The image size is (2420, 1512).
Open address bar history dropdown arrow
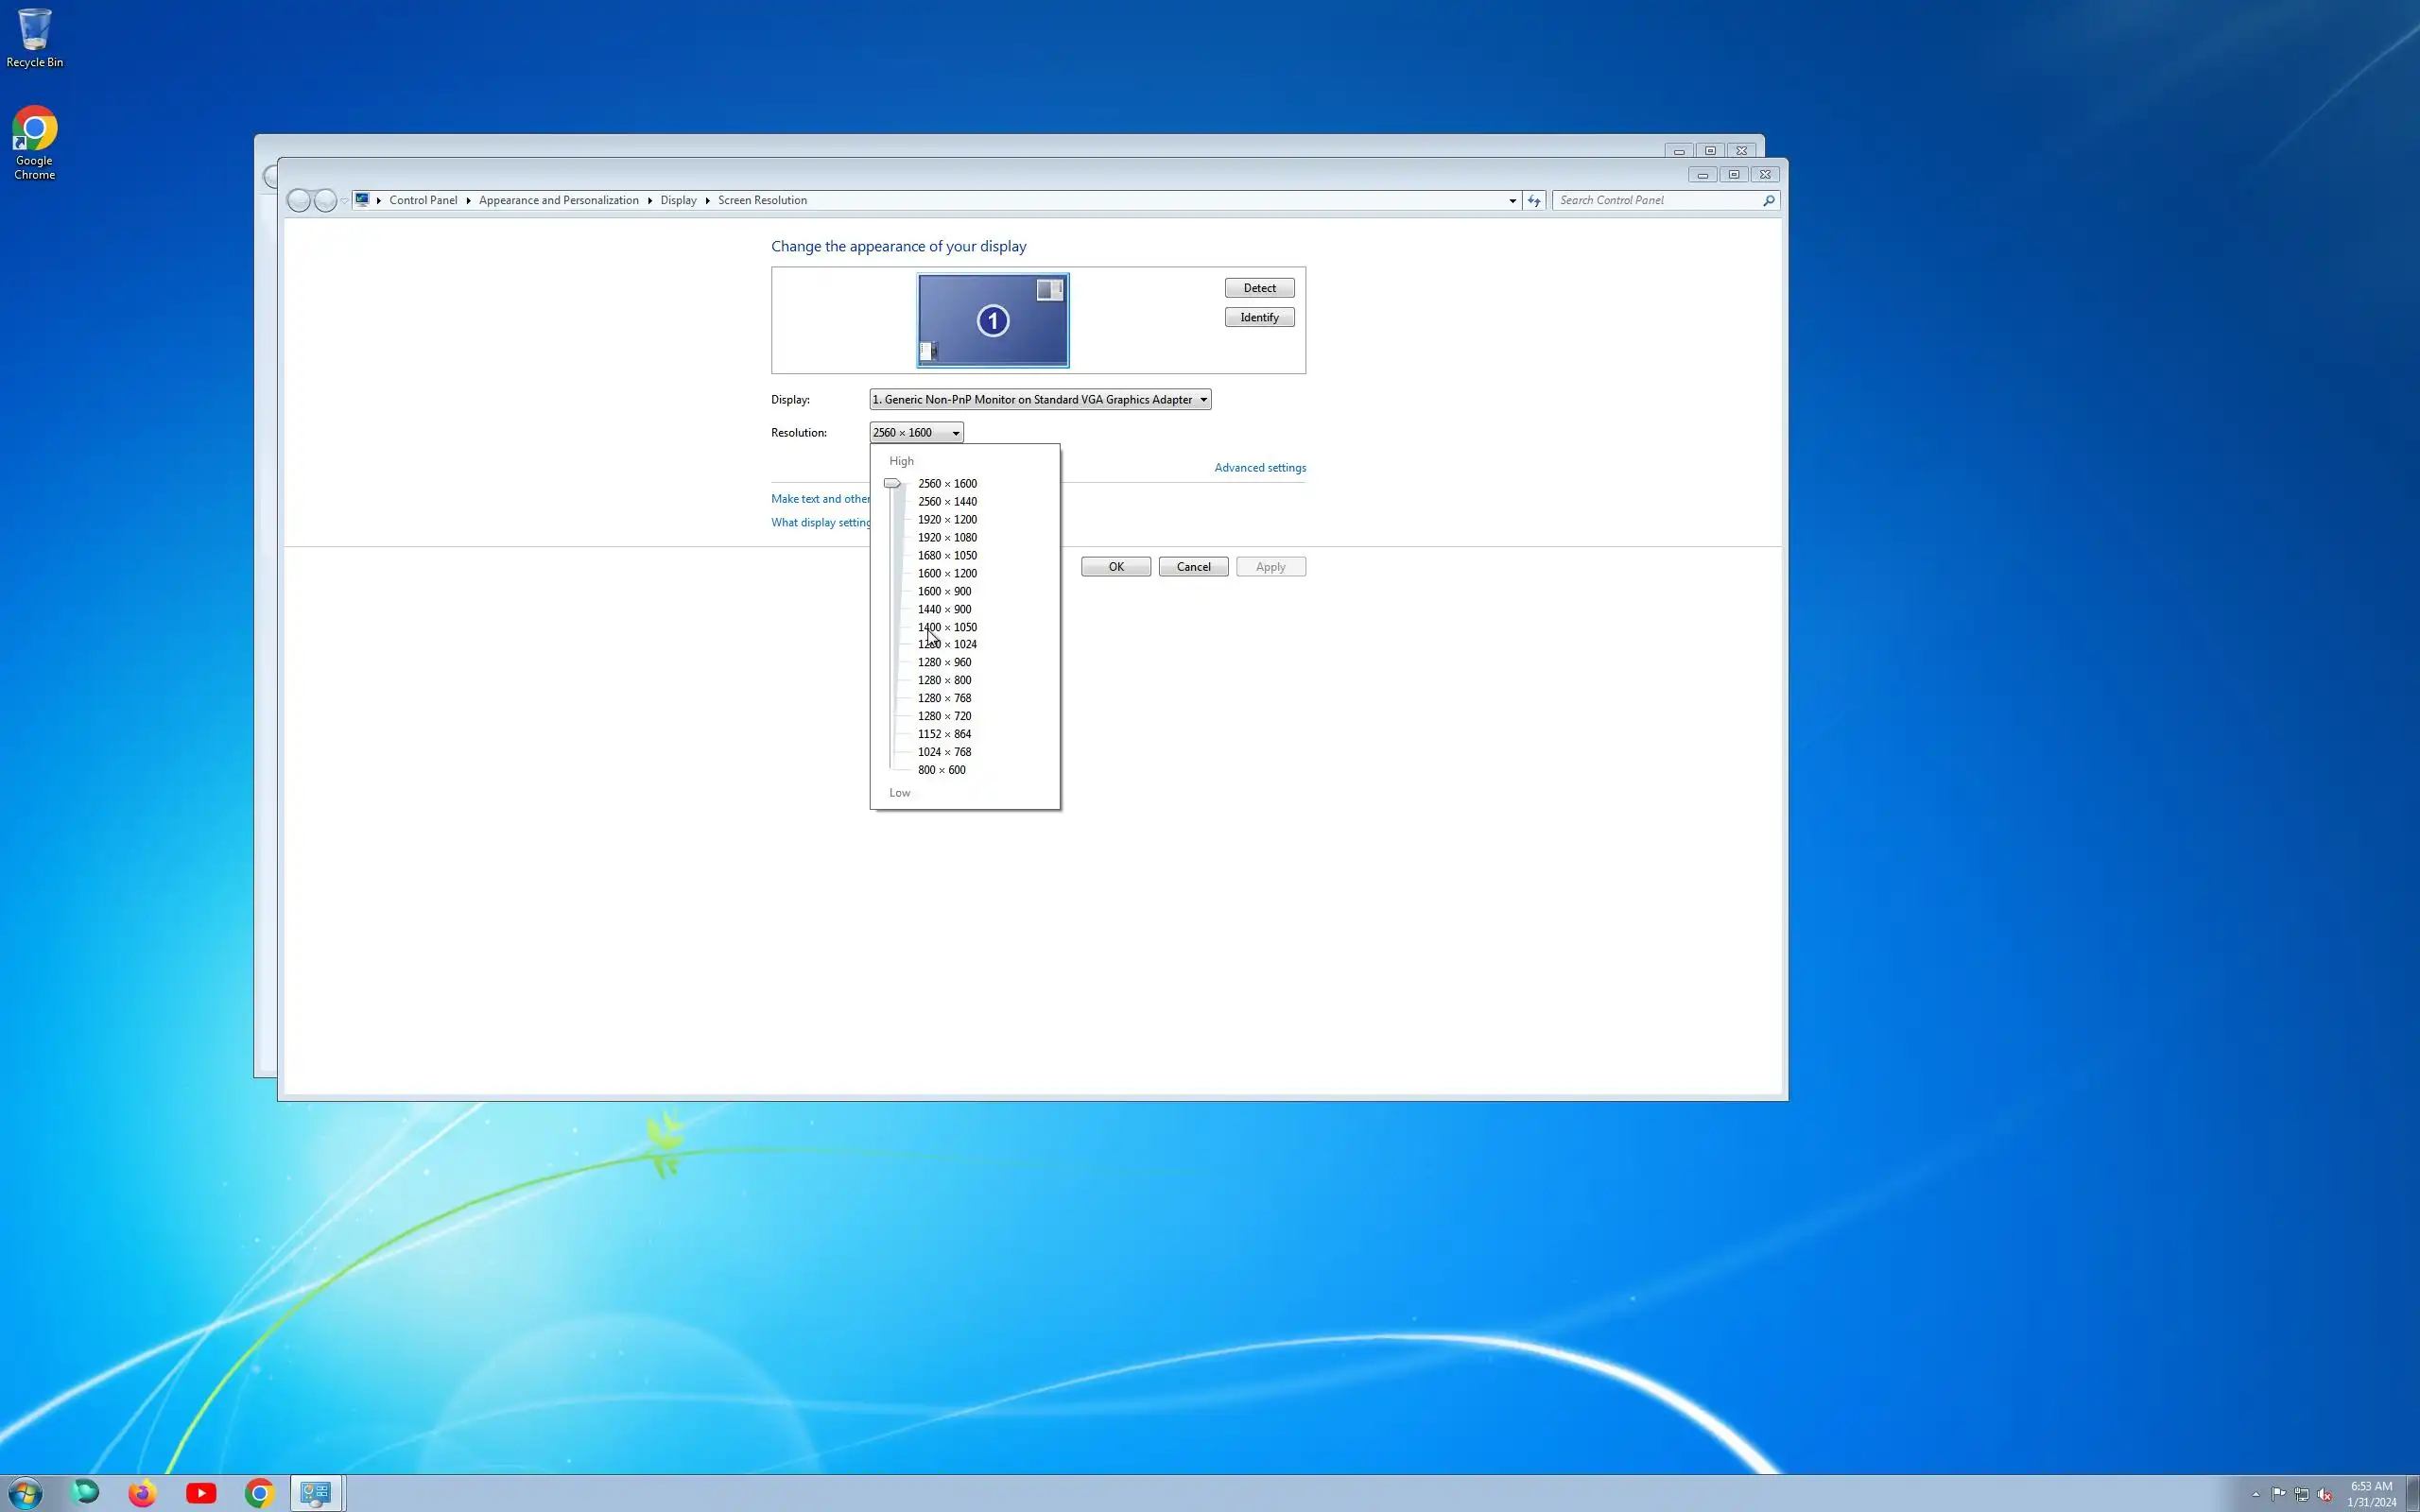pyautogui.click(x=1512, y=200)
